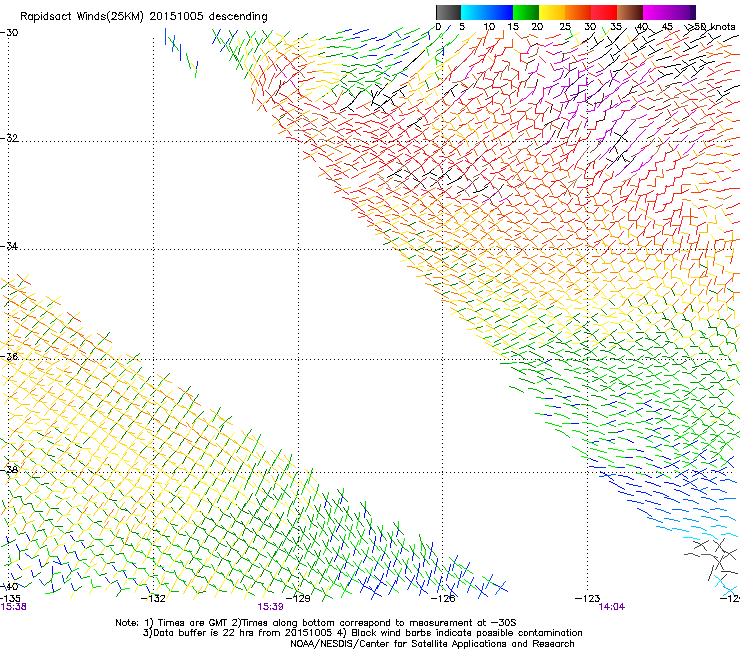Viewport: 740px width, 650px height.
Task: Click the magenta-purple 40-50 knots legend swatch
Action: pyautogui.click(x=669, y=12)
